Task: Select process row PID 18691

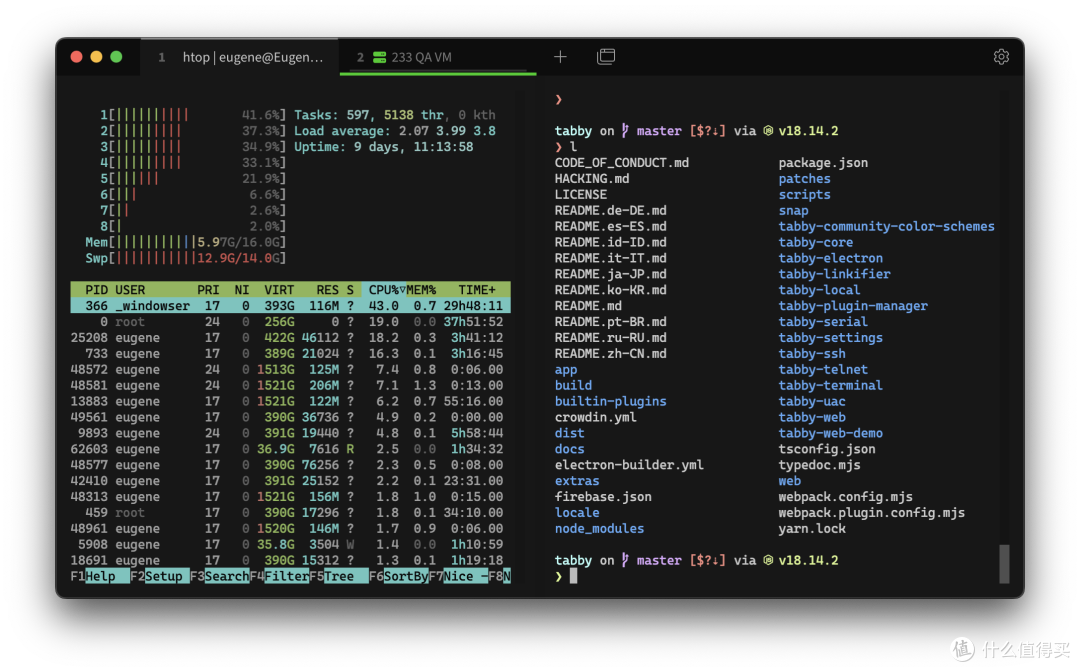Action: coord(290,560)
